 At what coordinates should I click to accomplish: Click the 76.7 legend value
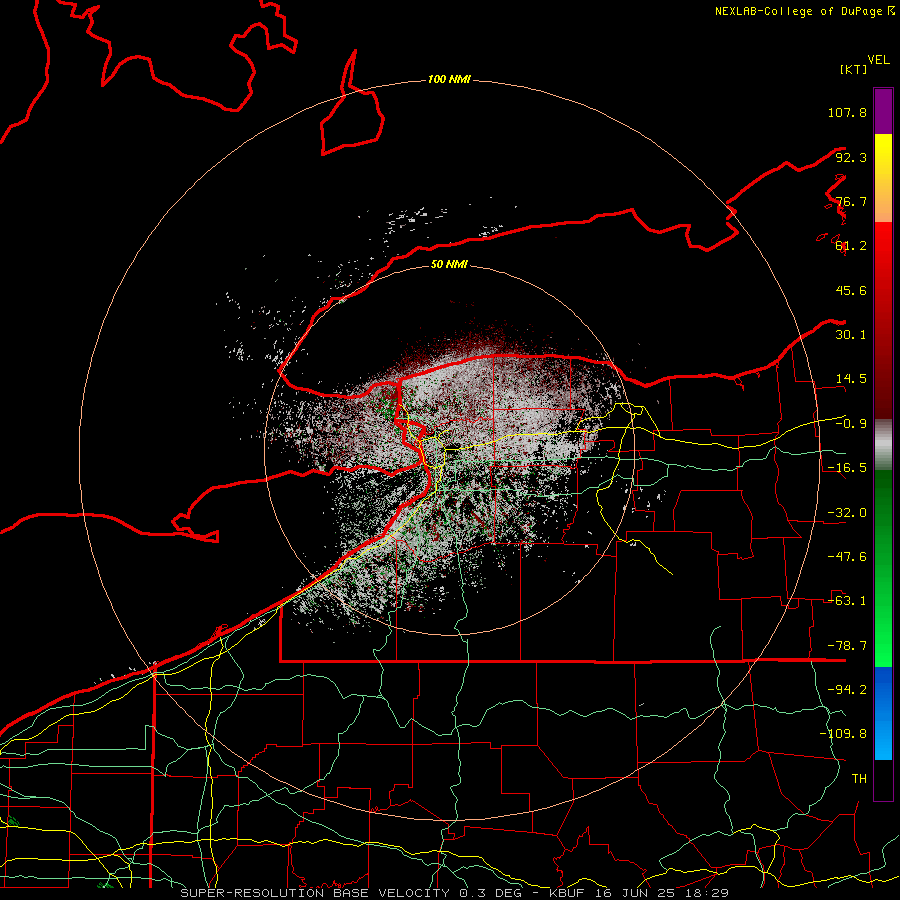[851, 201]
